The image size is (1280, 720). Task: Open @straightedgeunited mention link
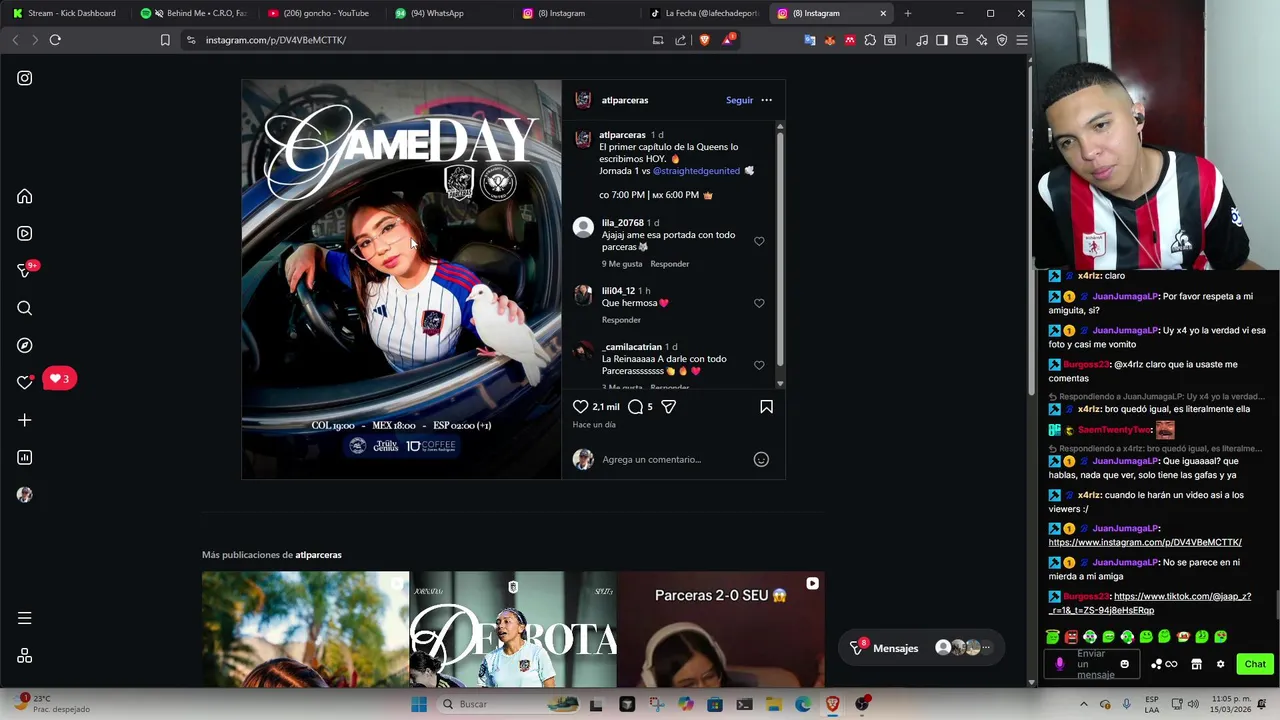pyautogui.click(x=696, y=171)
